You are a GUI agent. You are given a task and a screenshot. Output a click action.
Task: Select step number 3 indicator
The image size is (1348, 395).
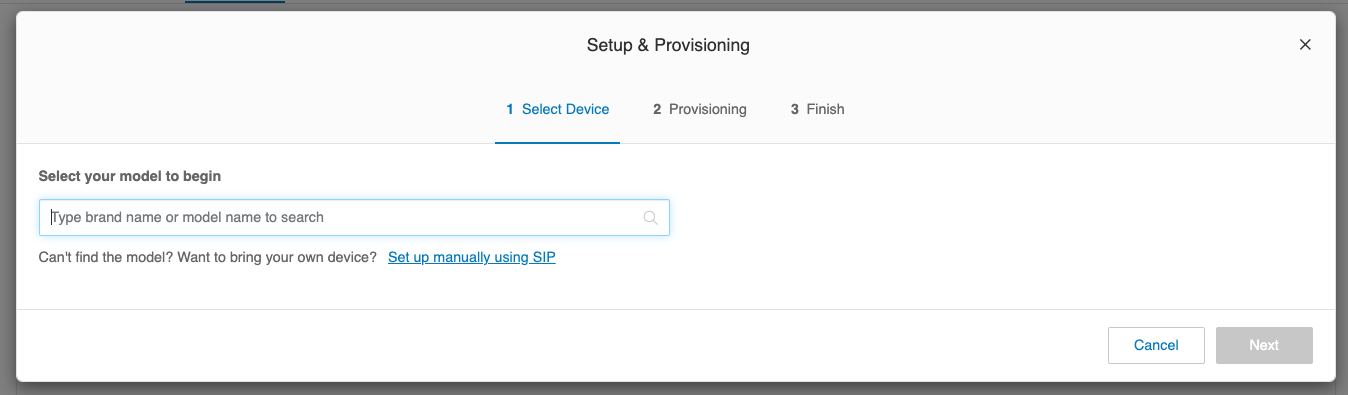pyautogui.click(x=795, y=109)
